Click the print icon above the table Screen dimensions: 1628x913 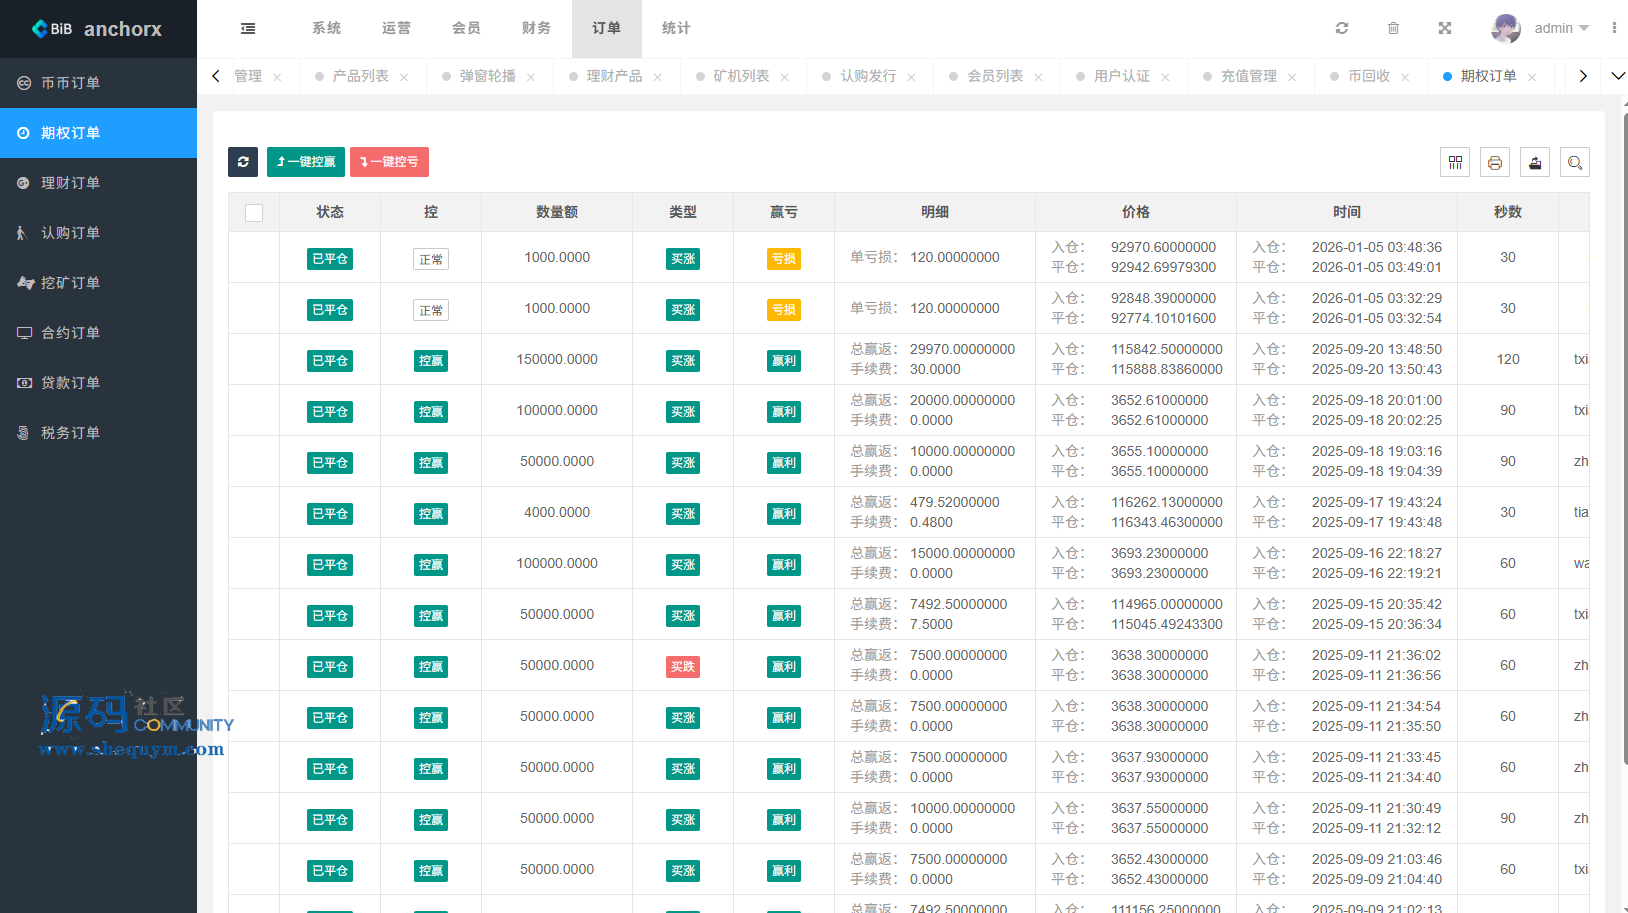[1495, 163]
